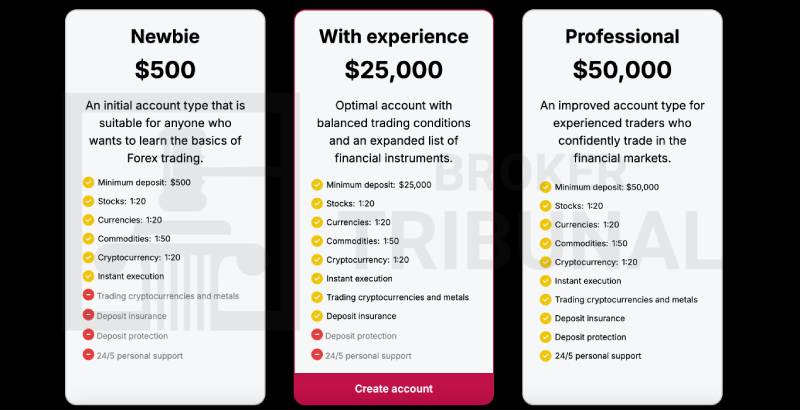Click red minus icon beside Newbie Deposit insurance
The image size is (800, 410).
88,315
